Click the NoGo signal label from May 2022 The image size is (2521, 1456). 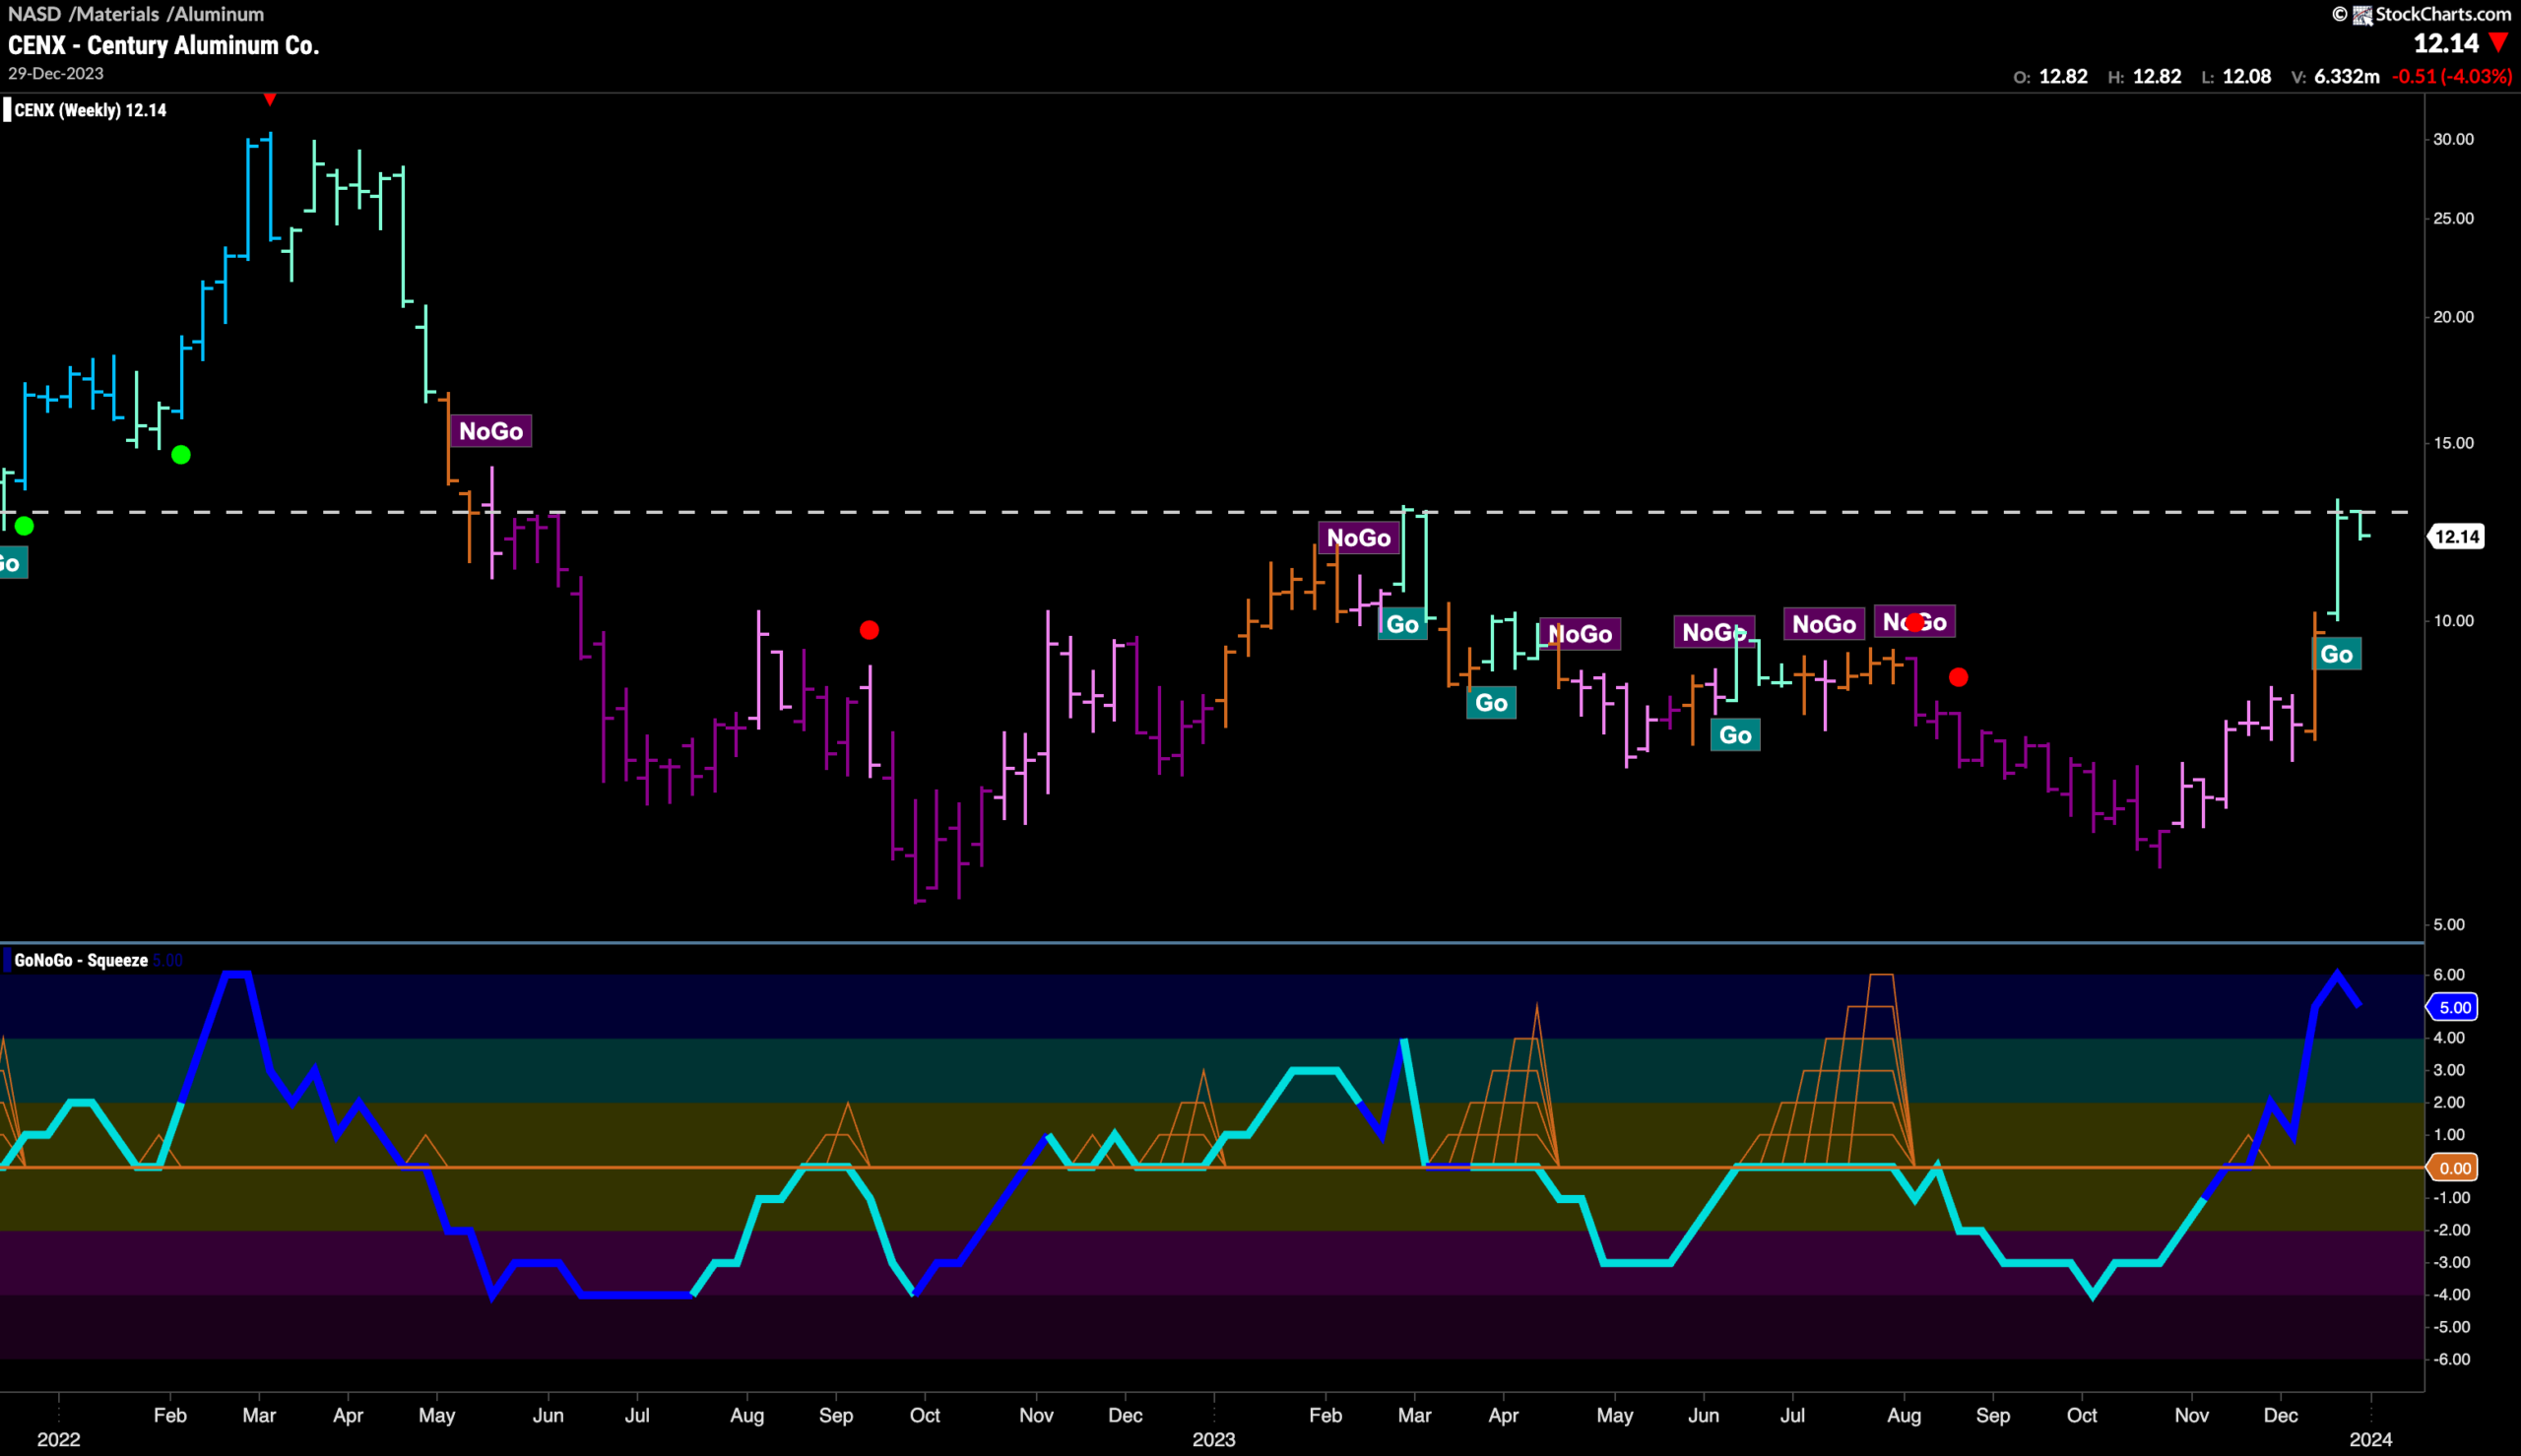491,431
